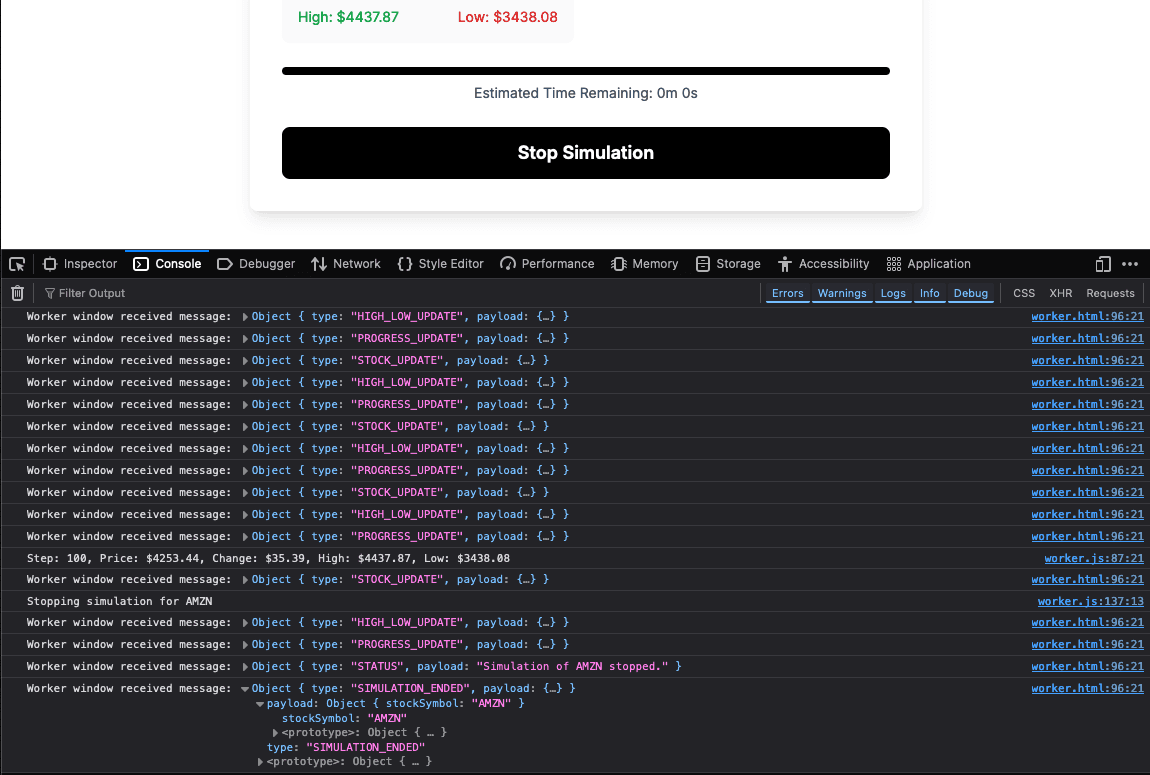Switch to the Performance panel

[x=547, y=264]
